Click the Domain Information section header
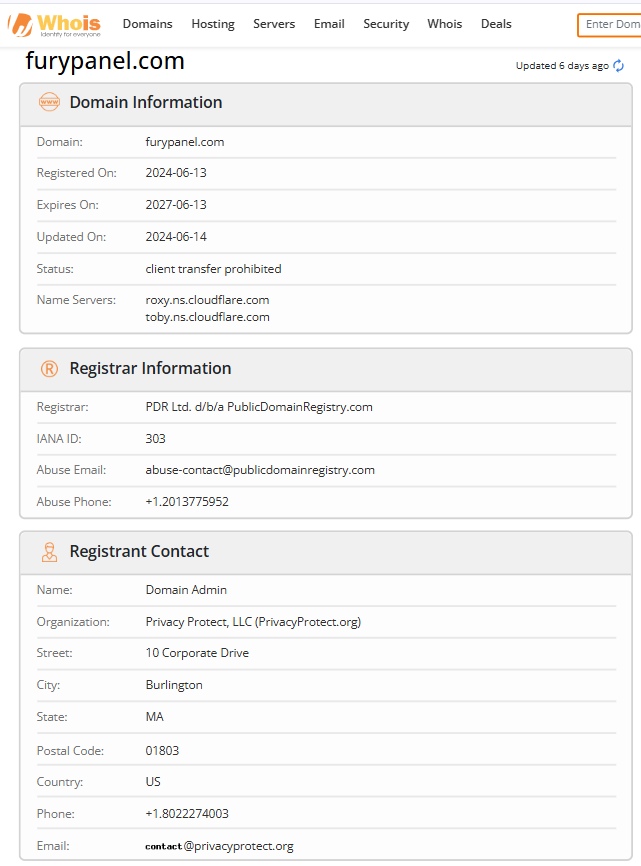The width and height of the screenshot is (641, 866). click(x=146, y=102)
